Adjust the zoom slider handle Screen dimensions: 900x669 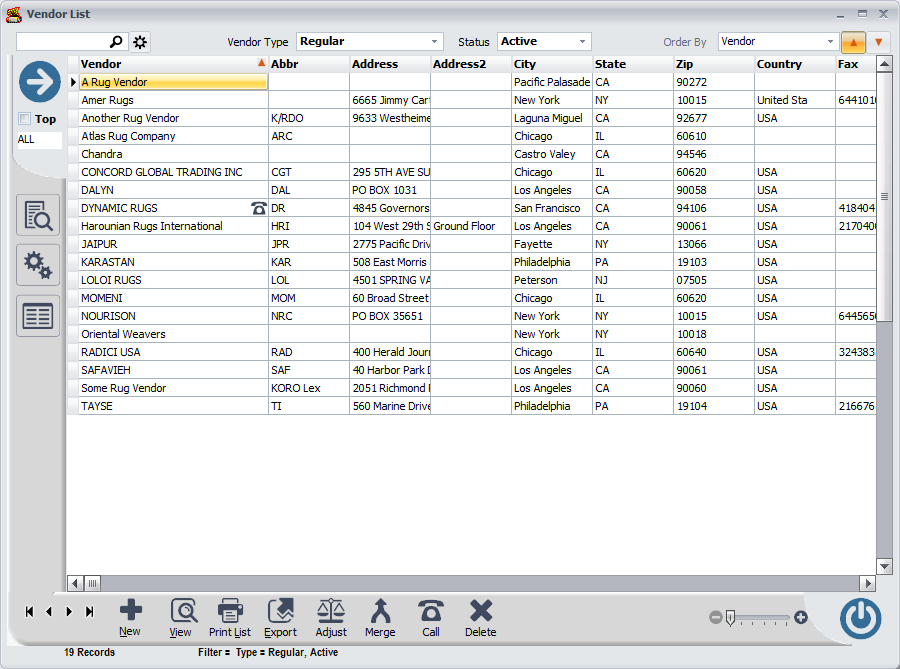point(730,618)
